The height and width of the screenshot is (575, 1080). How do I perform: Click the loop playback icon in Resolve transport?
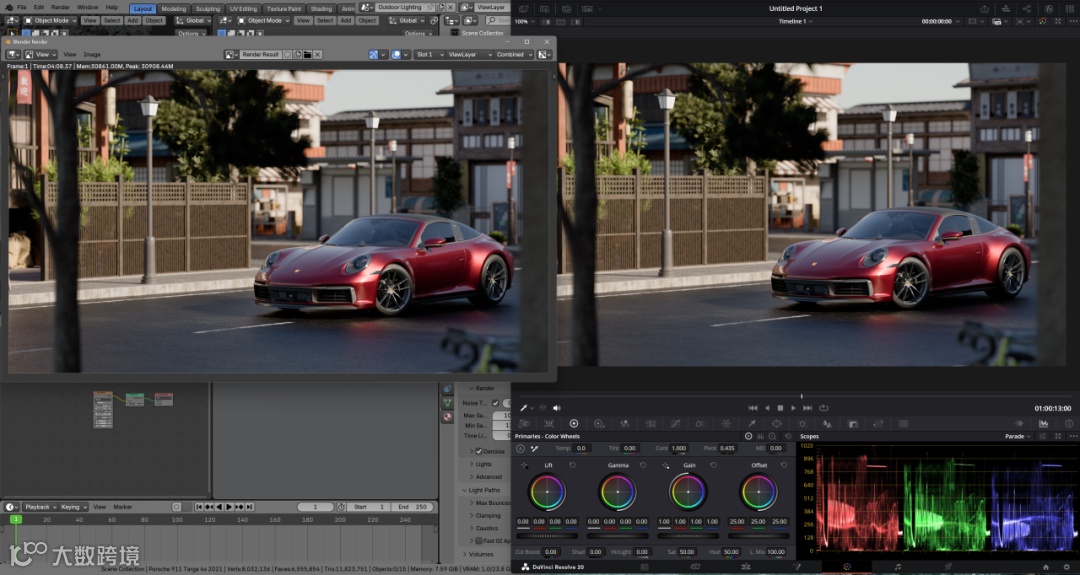pyautogui.click(x=823, y=408)
